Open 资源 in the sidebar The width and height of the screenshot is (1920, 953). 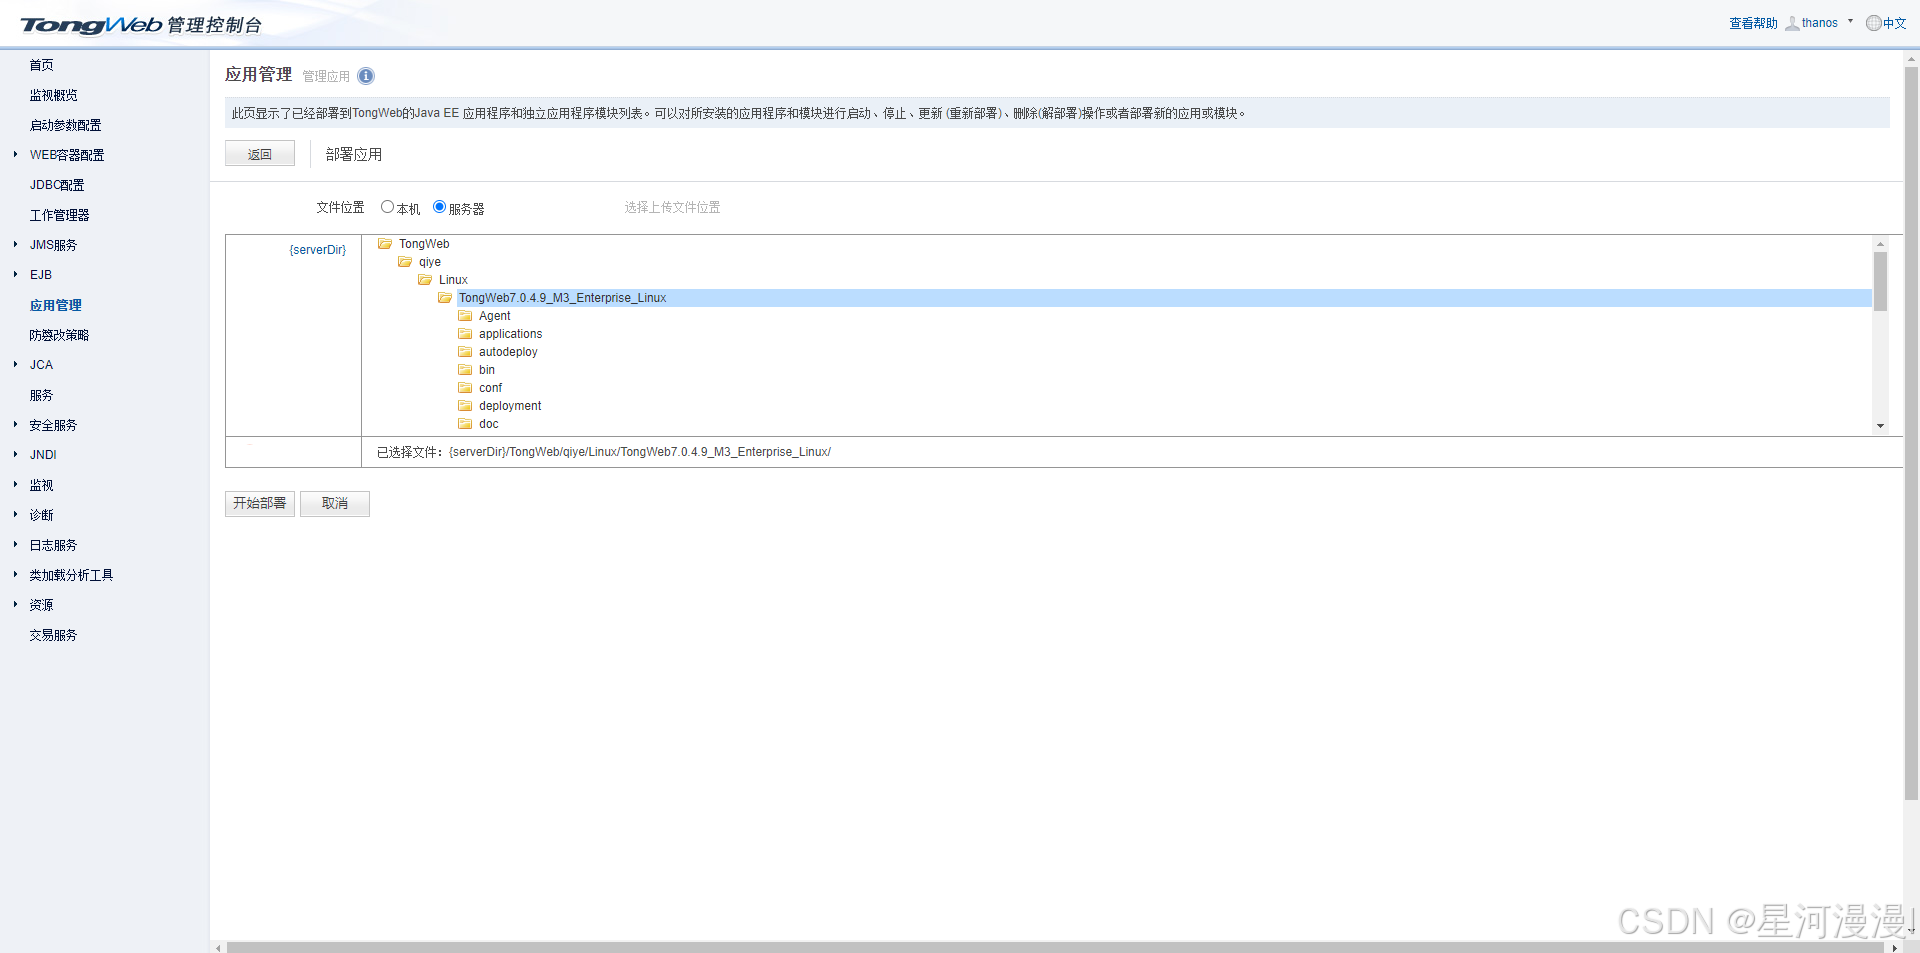42,605
